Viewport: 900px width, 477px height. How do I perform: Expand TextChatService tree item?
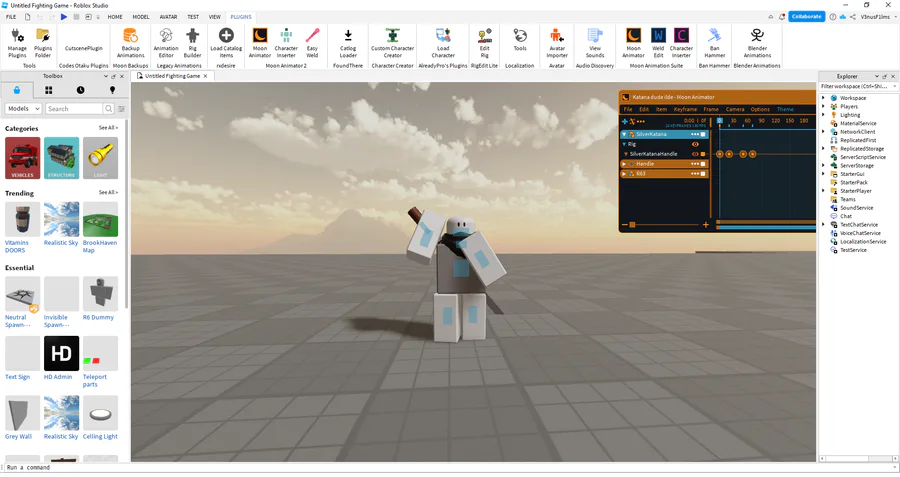(823, 224)
